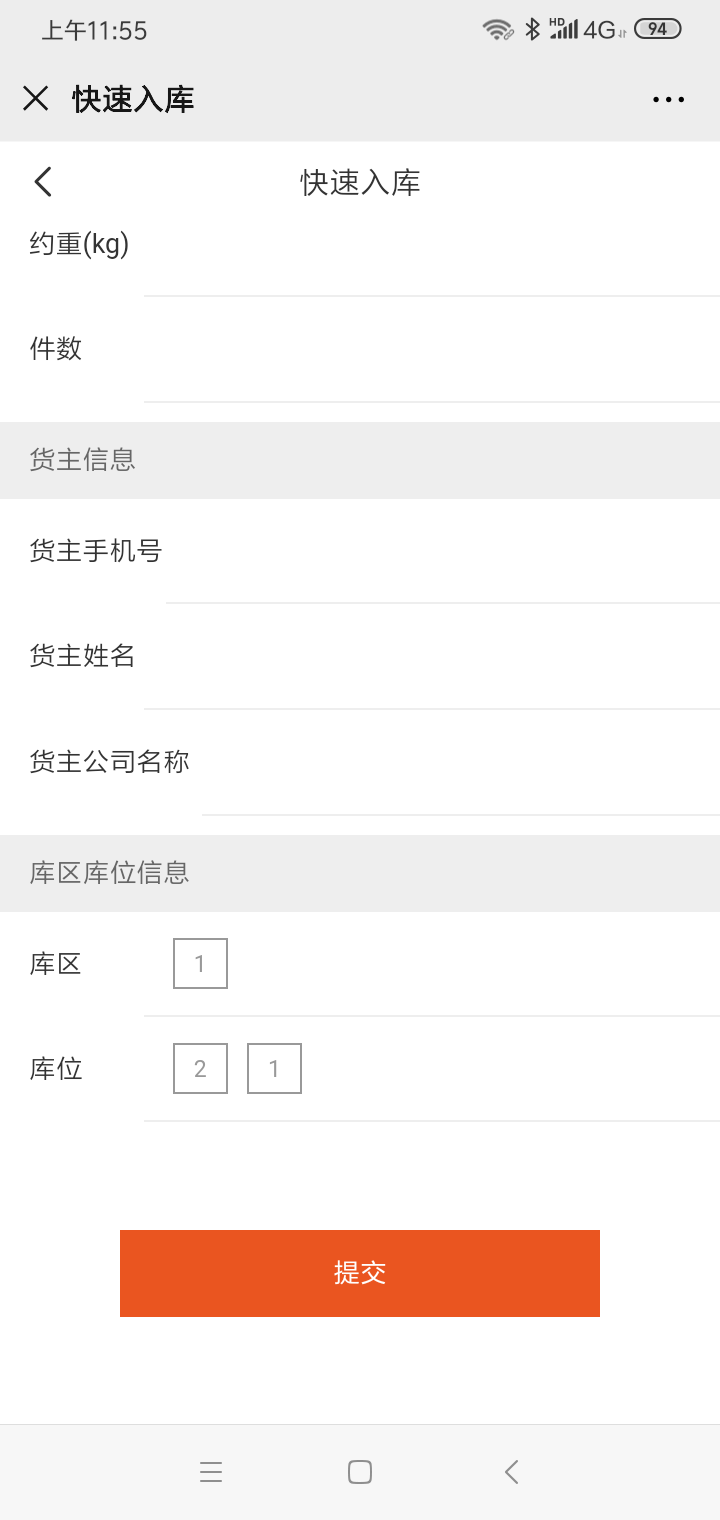Tap the 货主信息 section header

pos(360,460)
